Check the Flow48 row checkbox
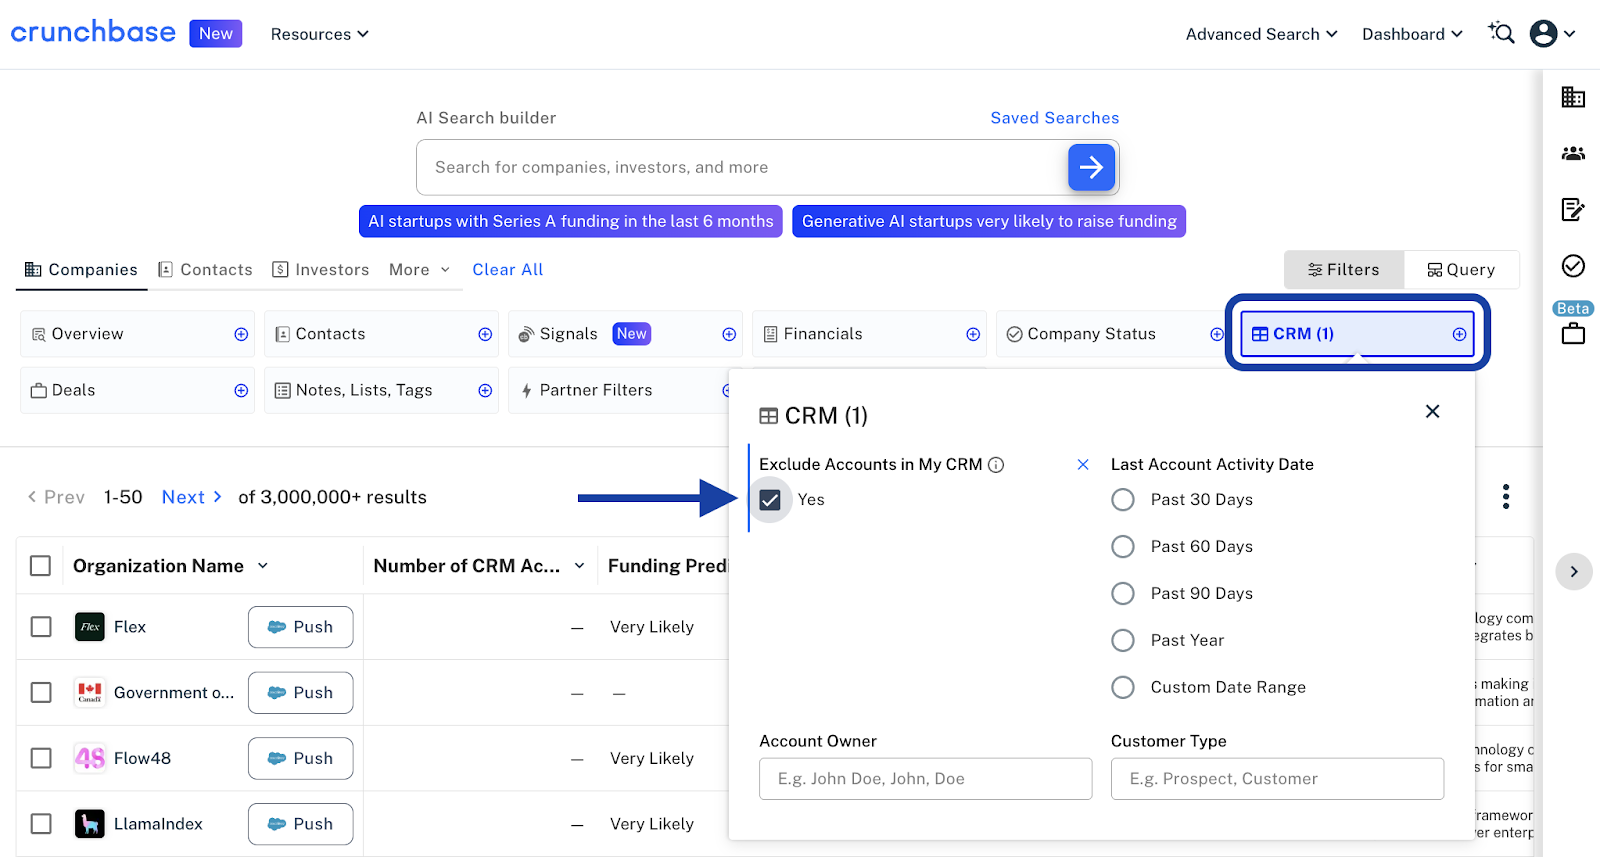This screenshot has width=1600, height=857. tap(41, 758)
